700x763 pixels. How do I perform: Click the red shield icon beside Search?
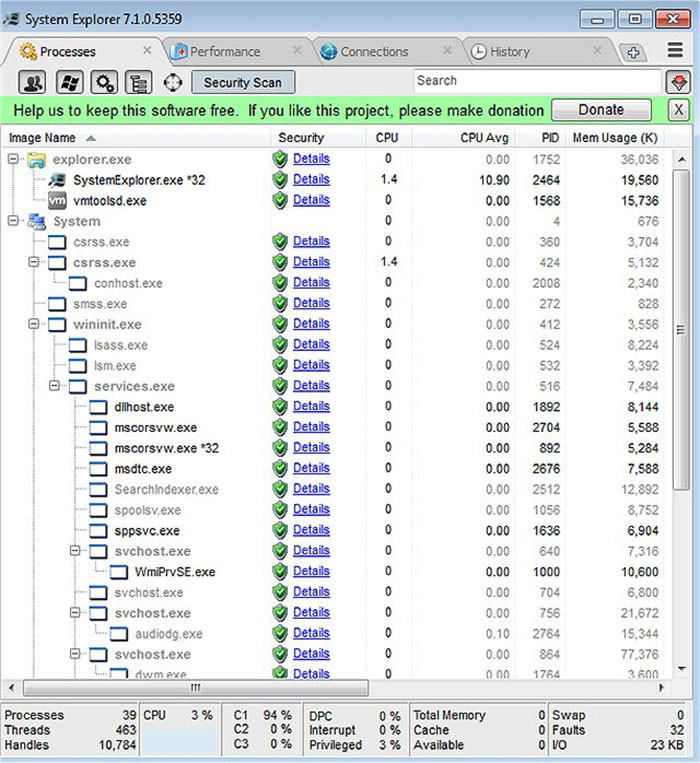(x=679, y=82)
